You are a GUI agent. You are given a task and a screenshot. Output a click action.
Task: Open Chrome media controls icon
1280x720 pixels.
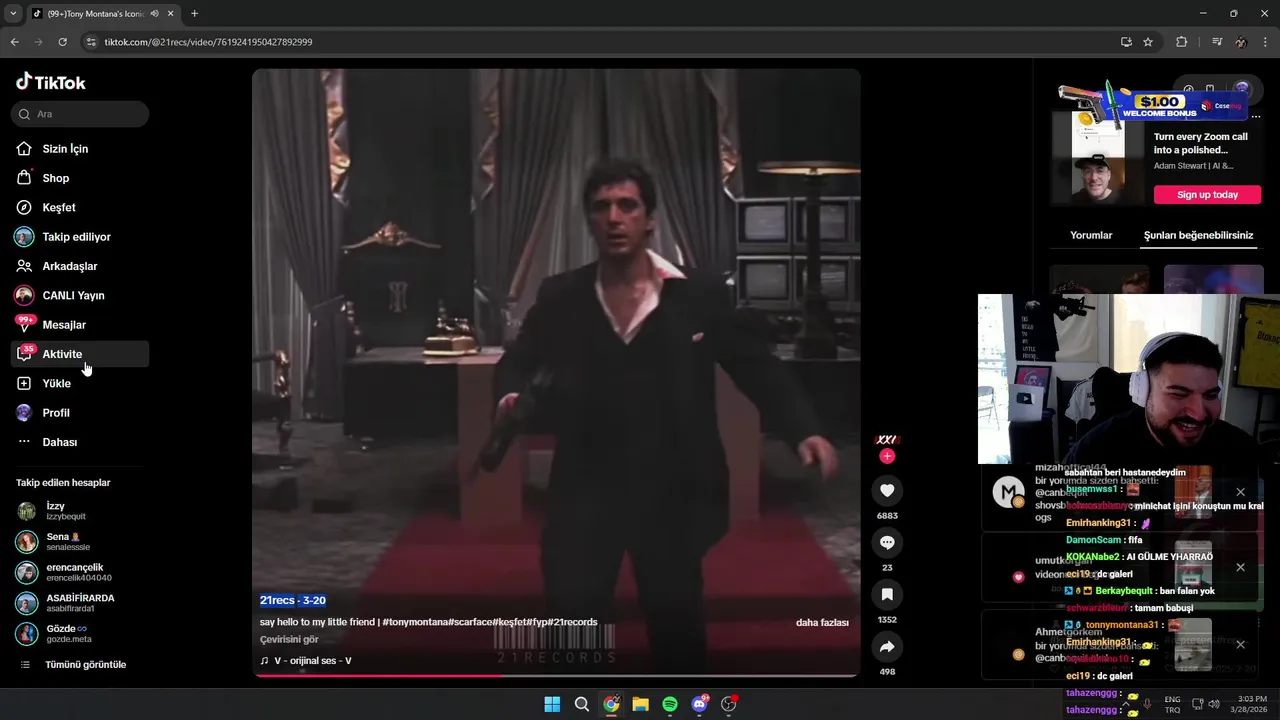pyautogui.click(x=1217, y=42)
